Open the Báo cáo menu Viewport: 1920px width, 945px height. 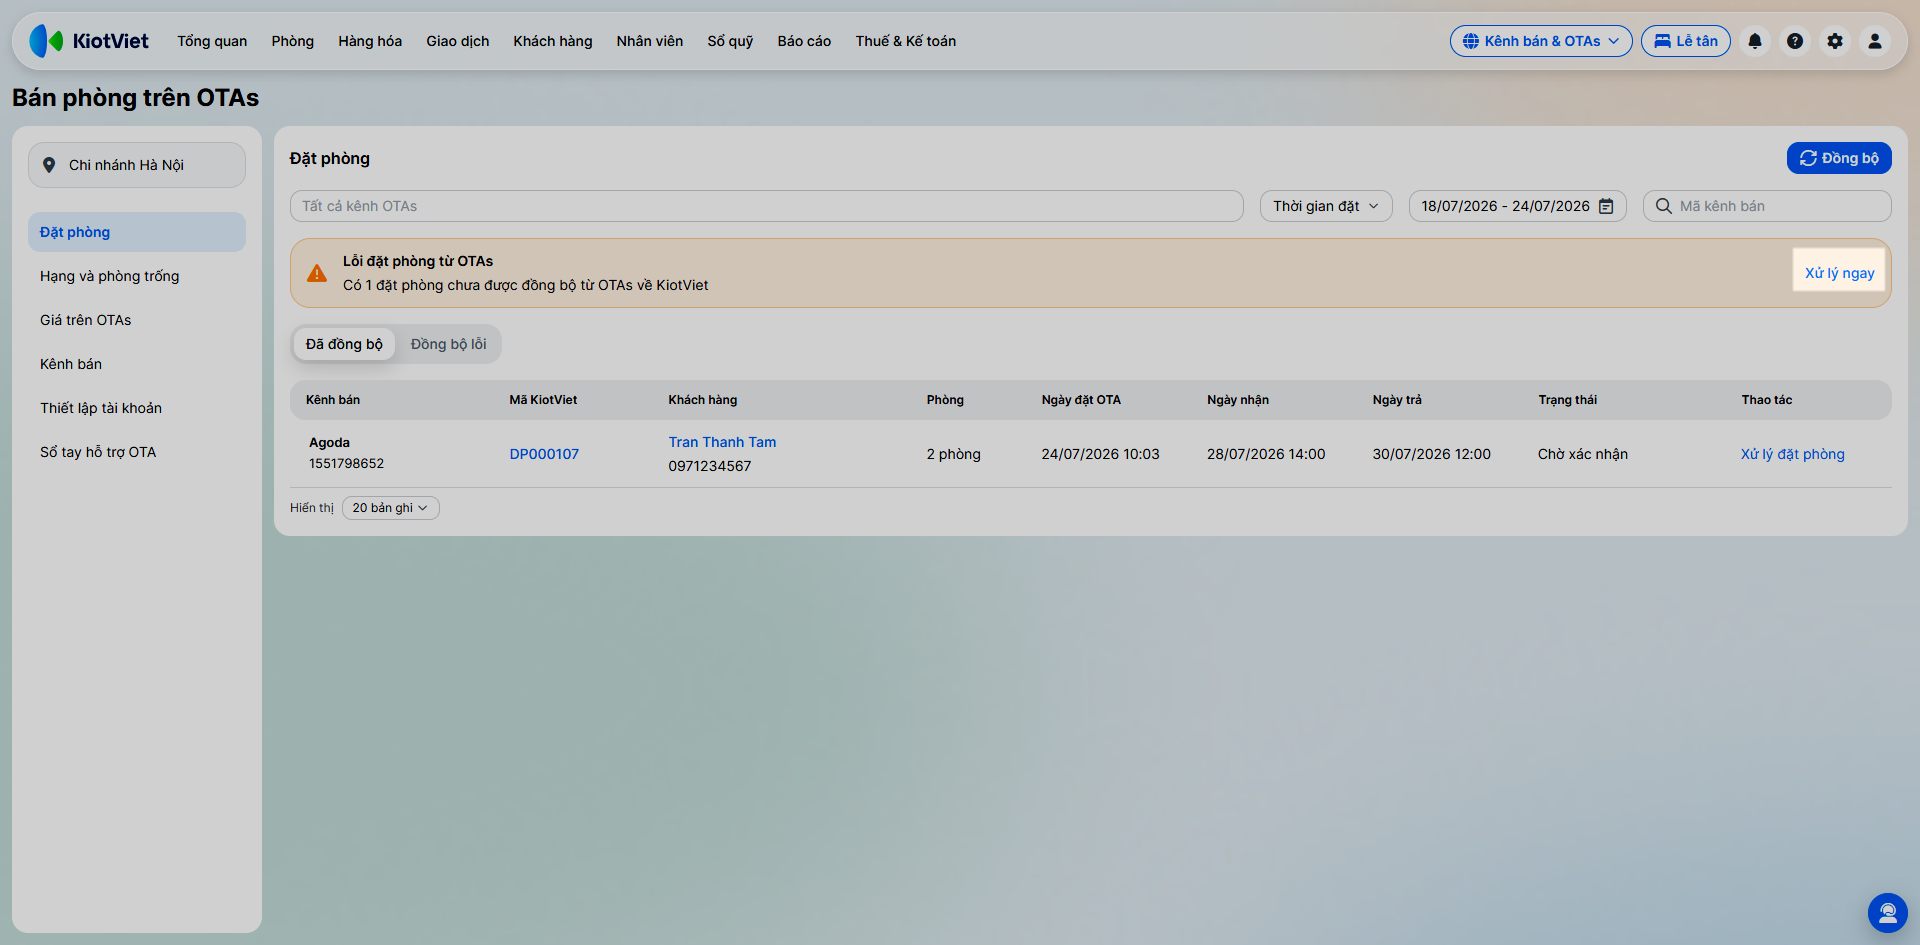coord(804,41)
